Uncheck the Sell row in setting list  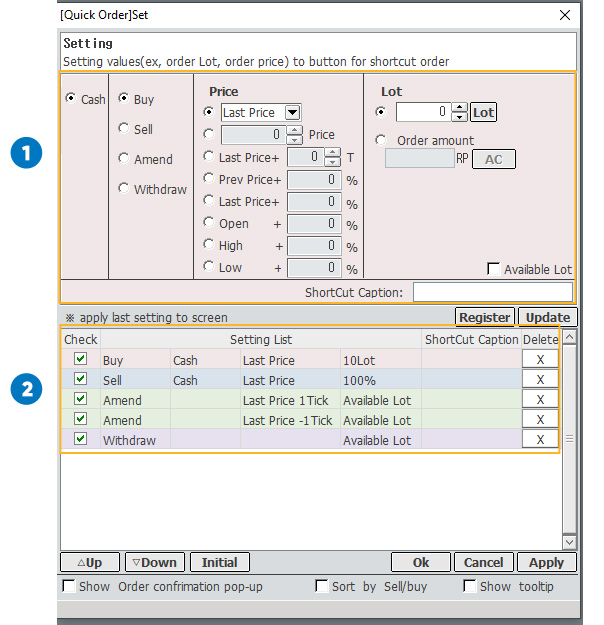click(x=80, y=380)
